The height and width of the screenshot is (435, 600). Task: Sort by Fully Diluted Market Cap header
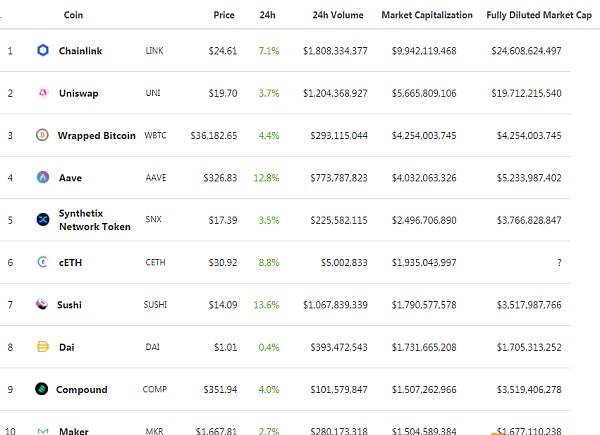(x=539, y=15)
